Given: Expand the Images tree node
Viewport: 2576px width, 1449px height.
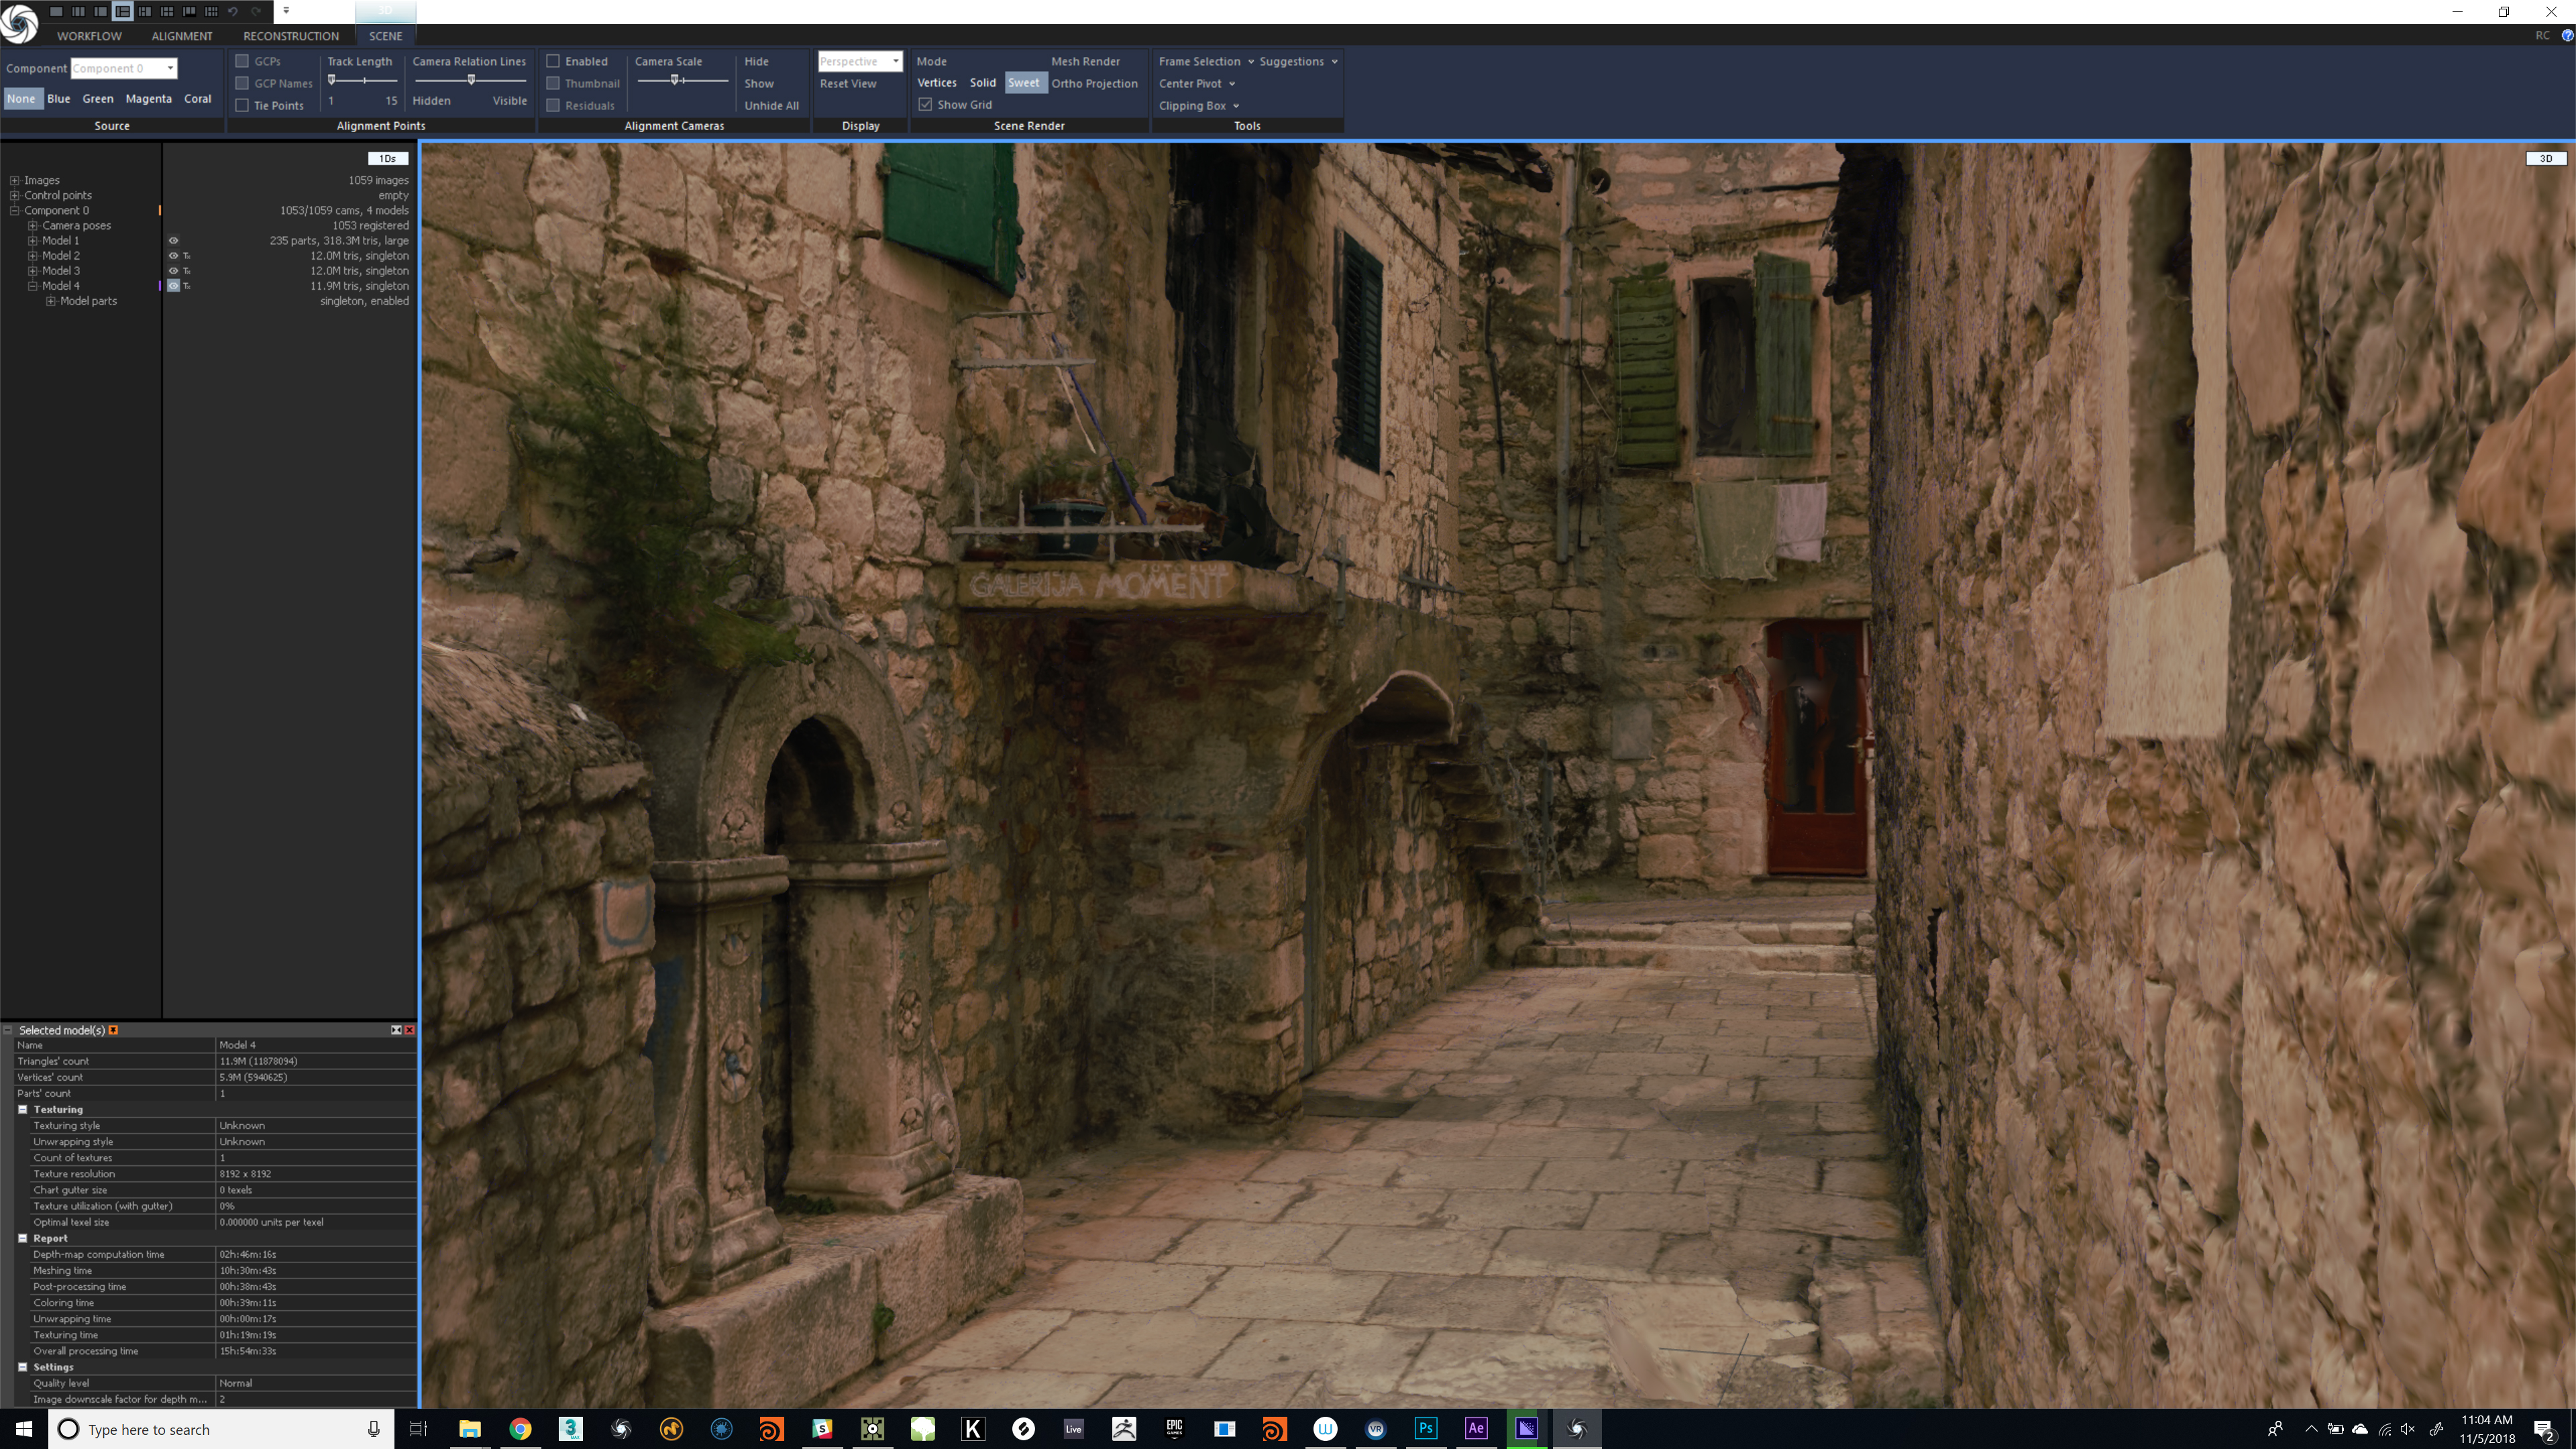Looking at the screenshot, I should tap(15, 181).
